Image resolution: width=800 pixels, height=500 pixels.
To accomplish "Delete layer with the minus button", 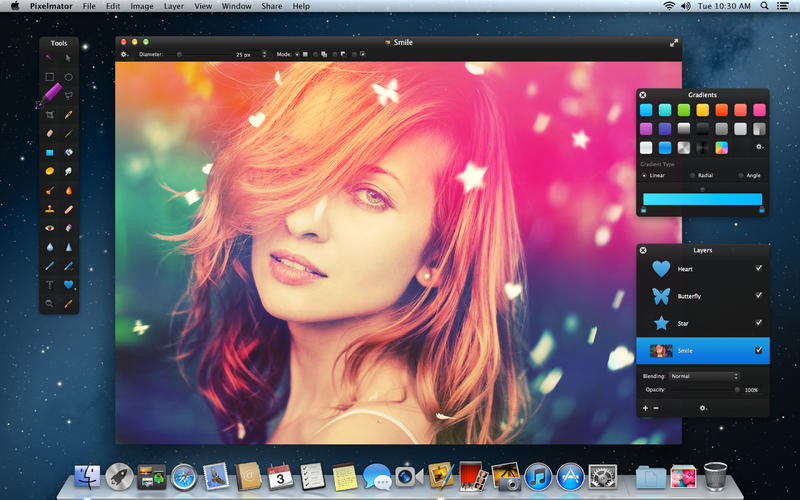I will [x=656, y=408].
